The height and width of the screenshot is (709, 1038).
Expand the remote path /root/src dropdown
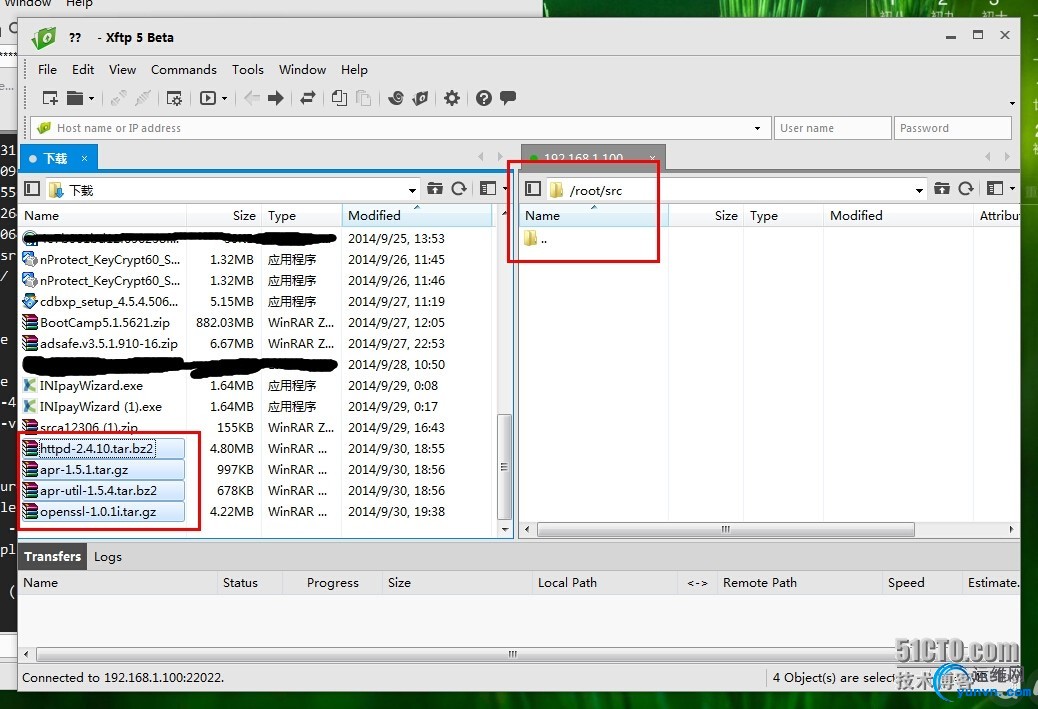click(920, 191)
